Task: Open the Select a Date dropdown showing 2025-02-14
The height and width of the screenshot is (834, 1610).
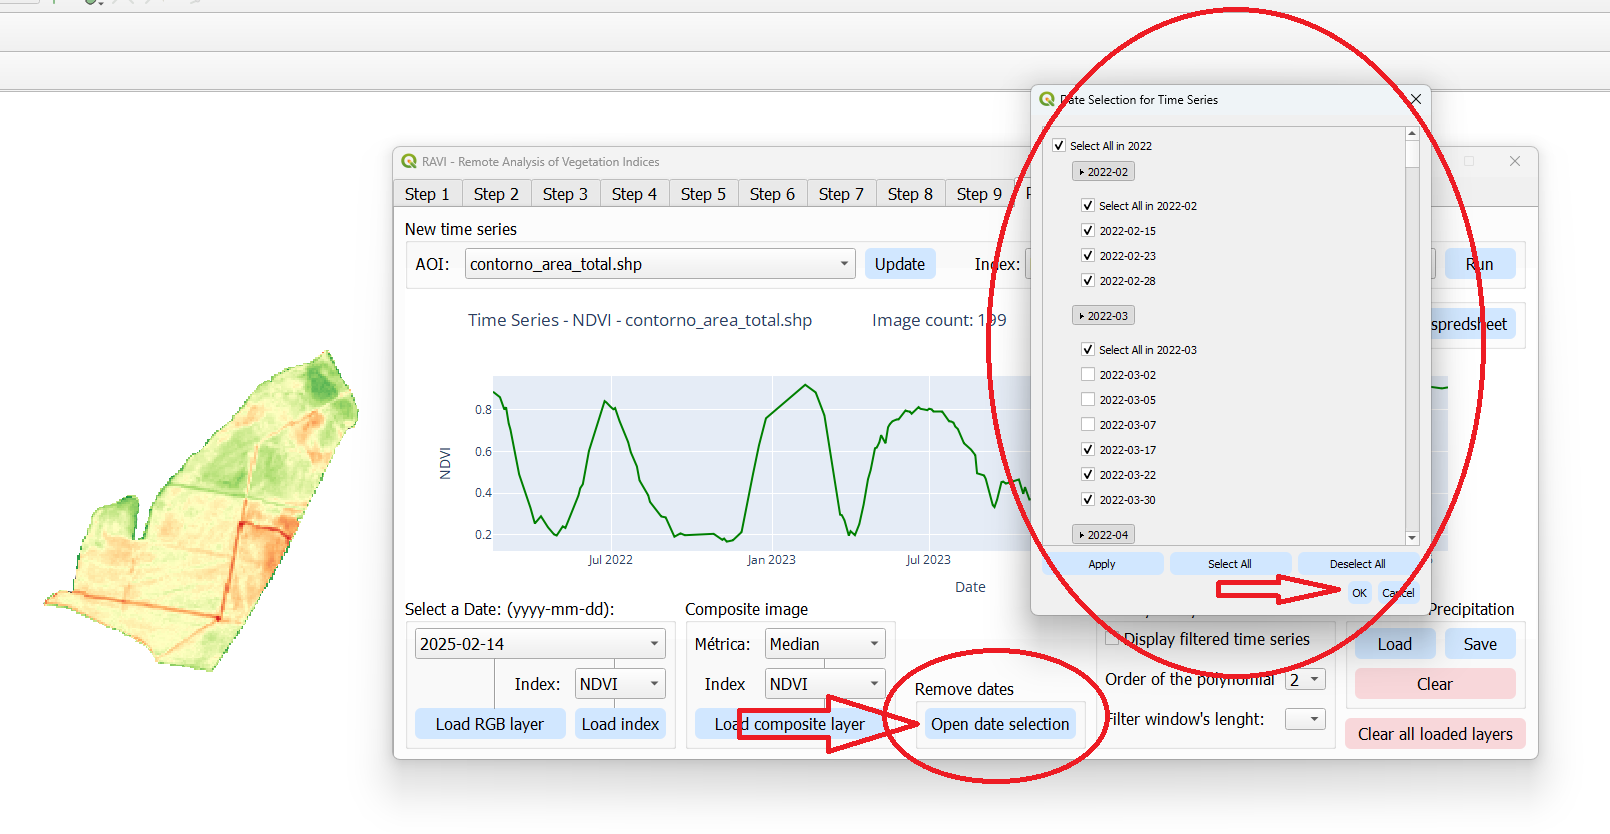Action: pos(540,644)
